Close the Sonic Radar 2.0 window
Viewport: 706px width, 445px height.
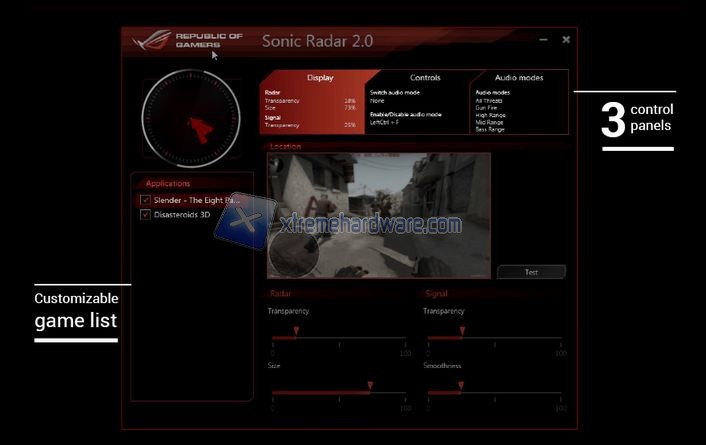(566, 39)
